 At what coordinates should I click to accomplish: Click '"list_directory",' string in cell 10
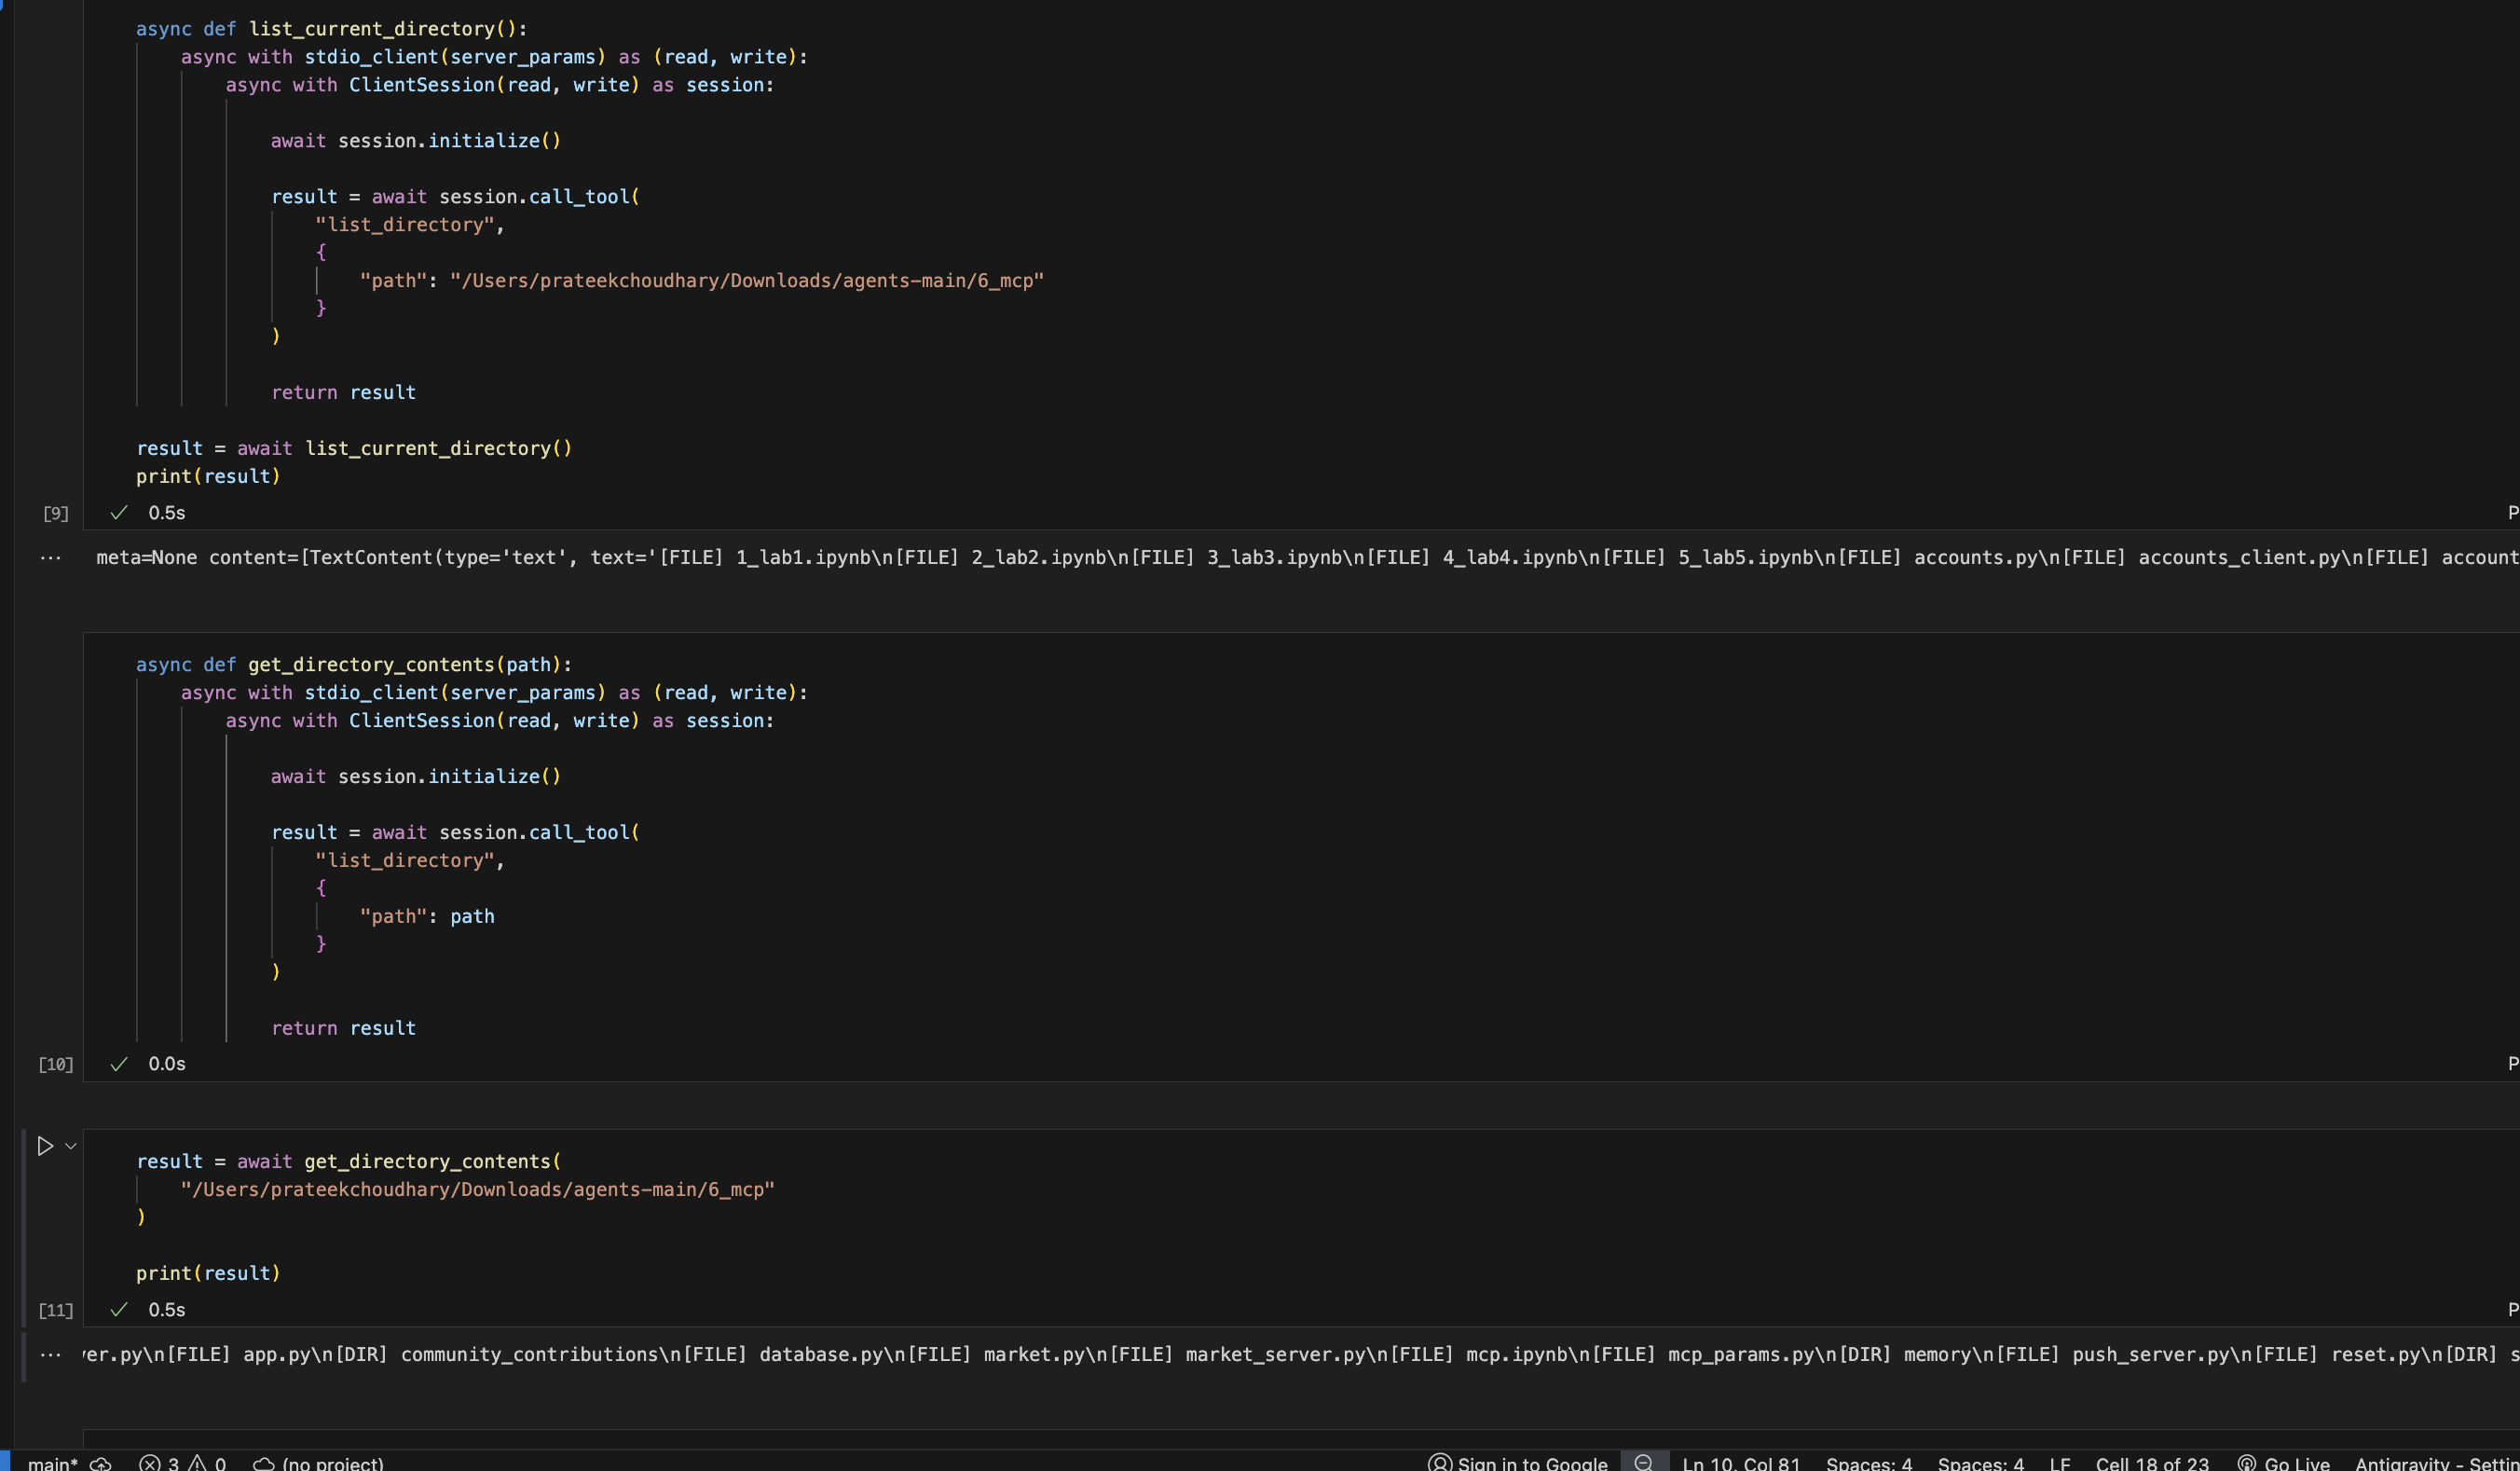tap(410, 861)
